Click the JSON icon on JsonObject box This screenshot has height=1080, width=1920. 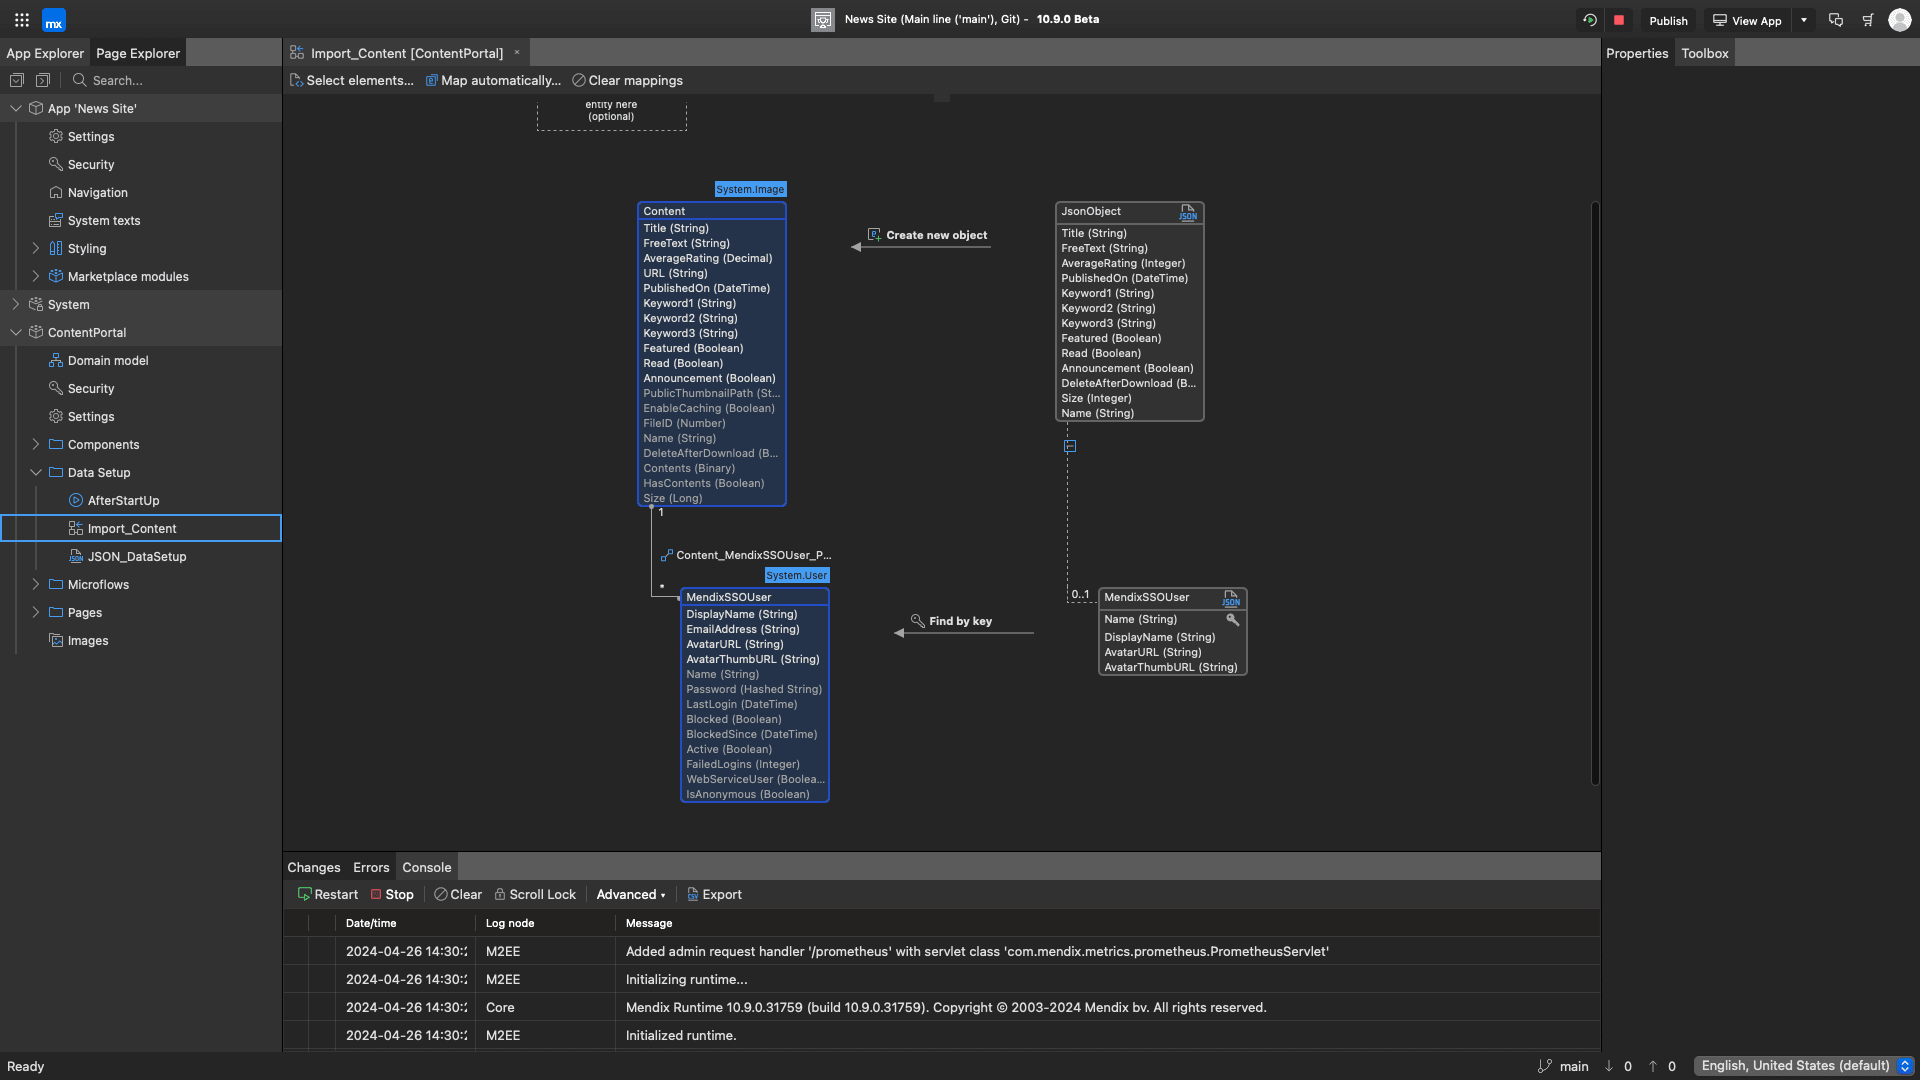tap(1188, 212)
